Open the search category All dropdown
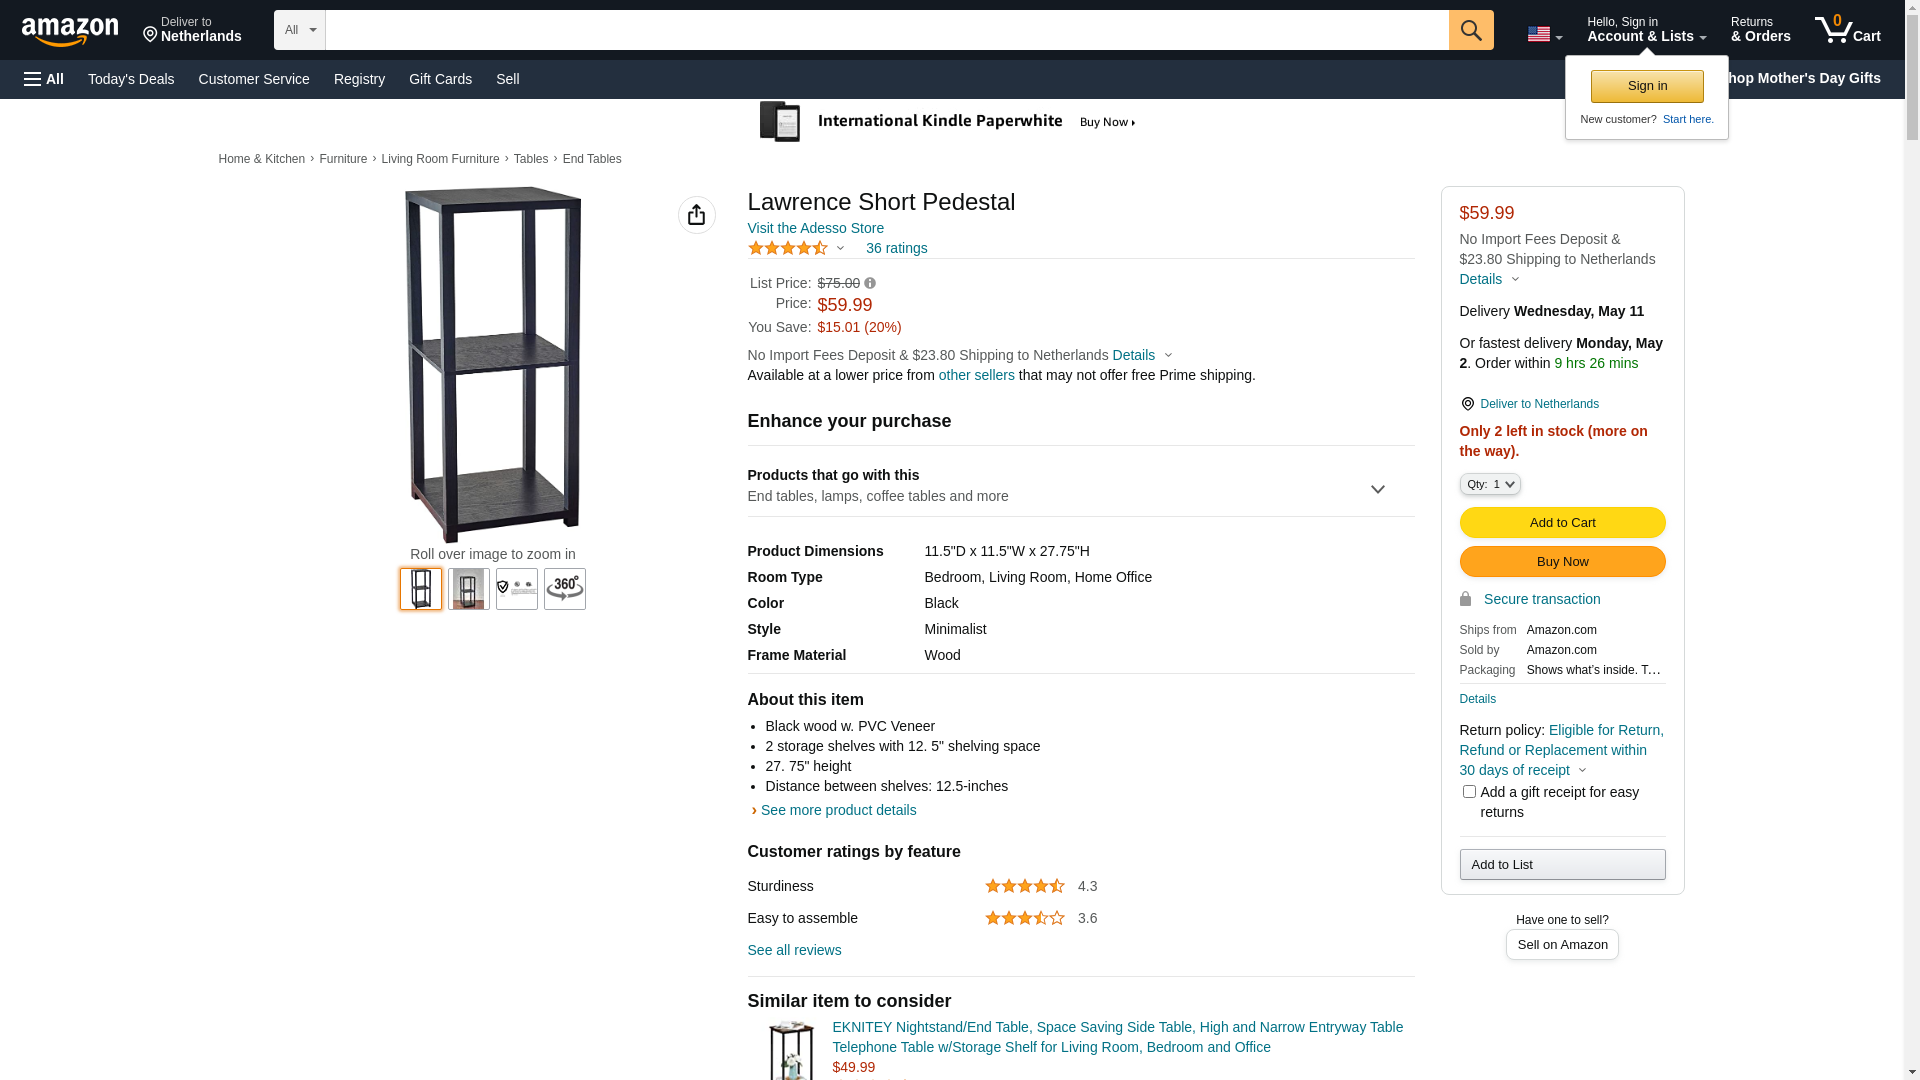 [299, 30]
